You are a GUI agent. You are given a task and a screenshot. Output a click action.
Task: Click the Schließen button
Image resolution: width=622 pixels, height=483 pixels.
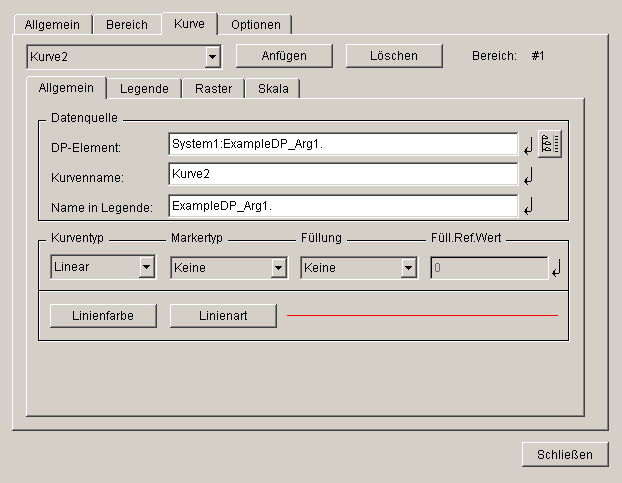pos(565,454)
